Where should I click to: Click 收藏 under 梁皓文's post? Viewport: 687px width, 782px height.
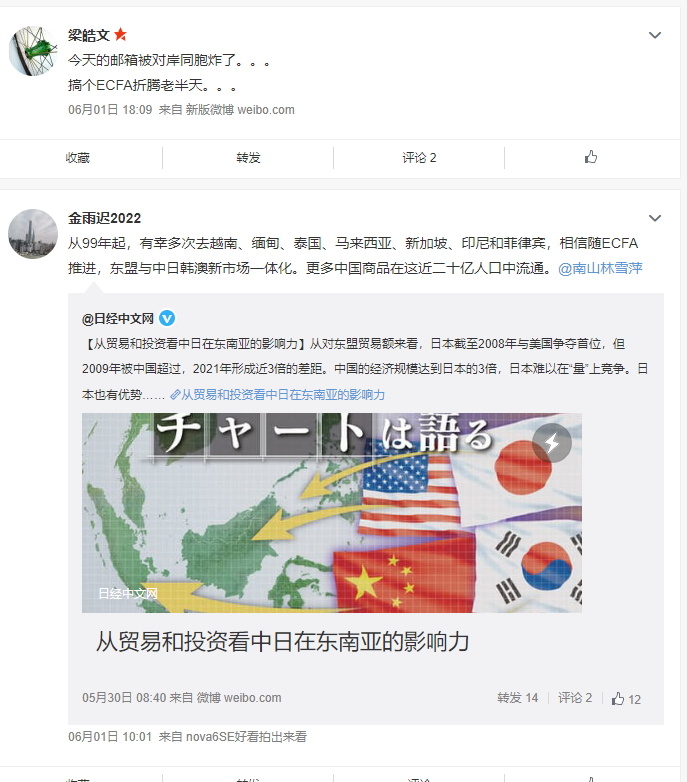coord(78,158)
